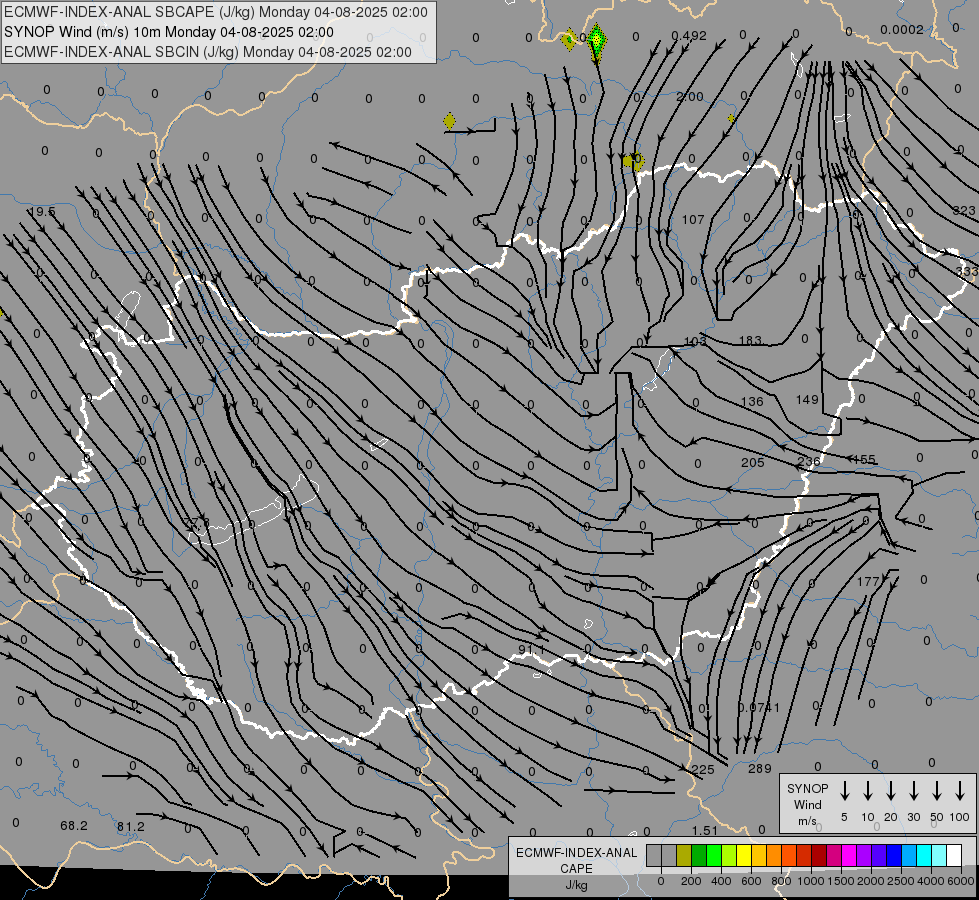The image size is (979, 900).
Task: Click the SYNOP Wind m/s legend label
Action: click(x=807, y=804)
